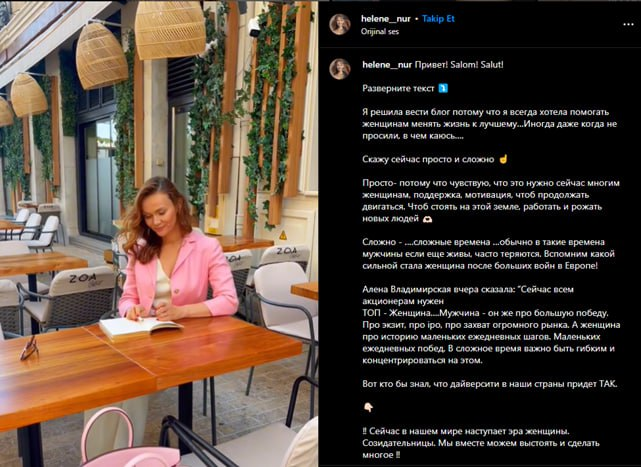641x467 pixels.
Task: Open helene__nur profile from the header username
Action: click(385, 19)
